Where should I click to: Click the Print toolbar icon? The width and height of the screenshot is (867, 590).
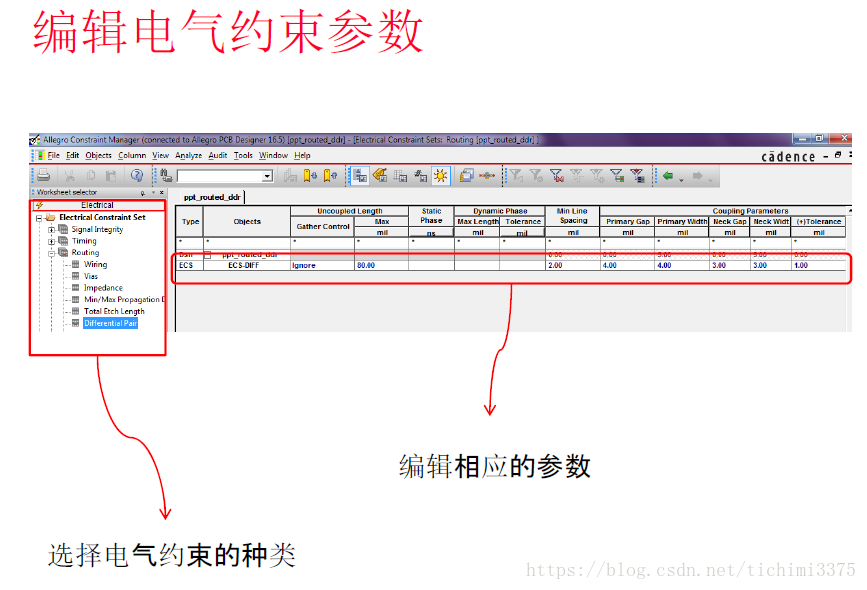click(44, 176)
